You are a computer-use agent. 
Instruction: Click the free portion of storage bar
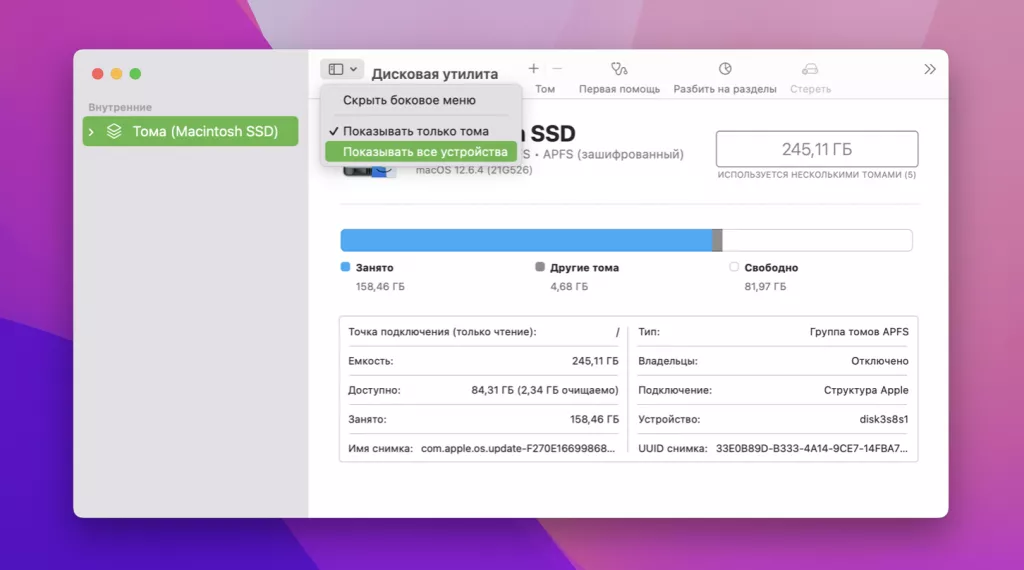coord(817,240)
